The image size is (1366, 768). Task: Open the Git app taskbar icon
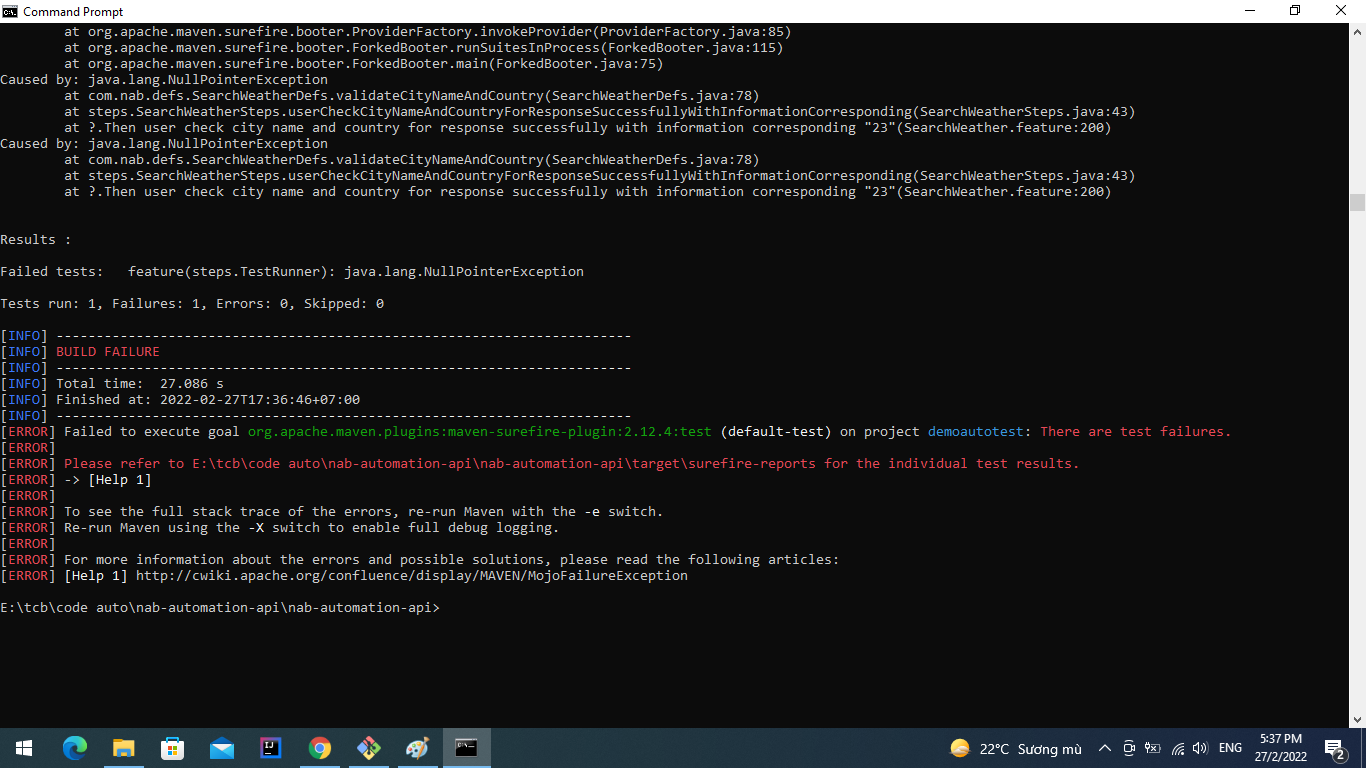pyautogui.click(x=368, y=748)
